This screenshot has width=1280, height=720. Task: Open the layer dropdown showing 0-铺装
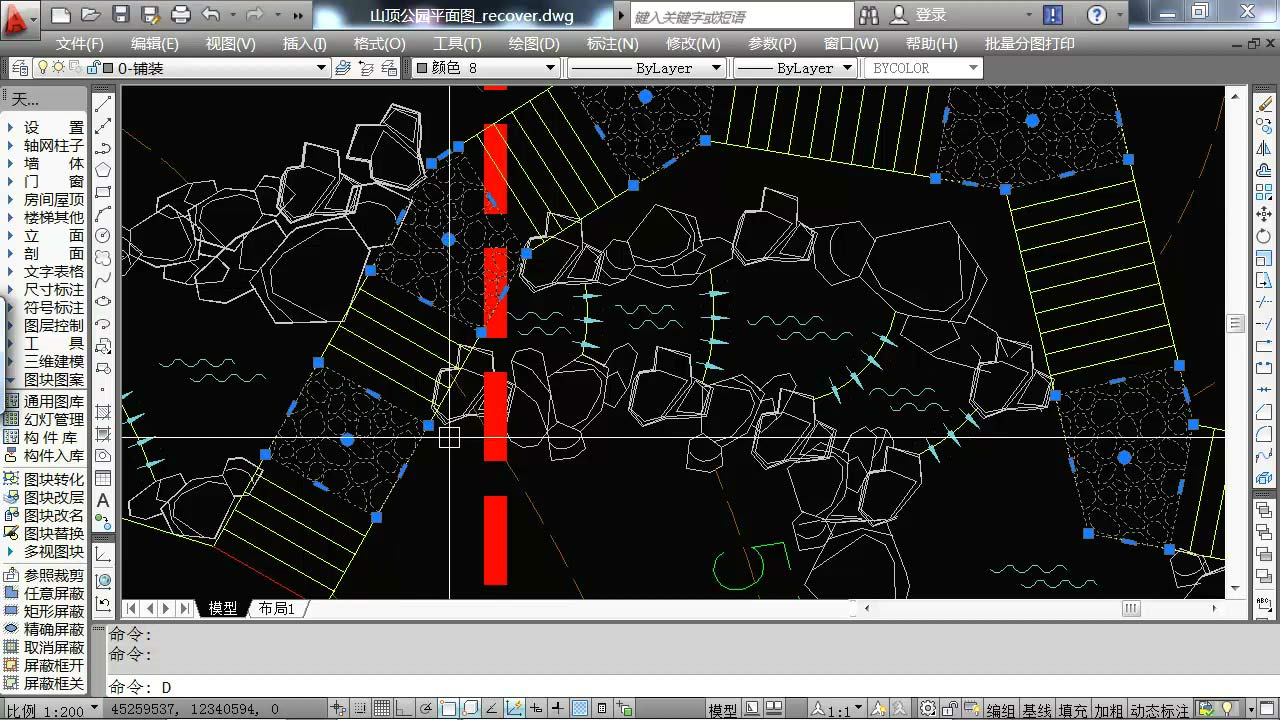(x=182, y=68)
